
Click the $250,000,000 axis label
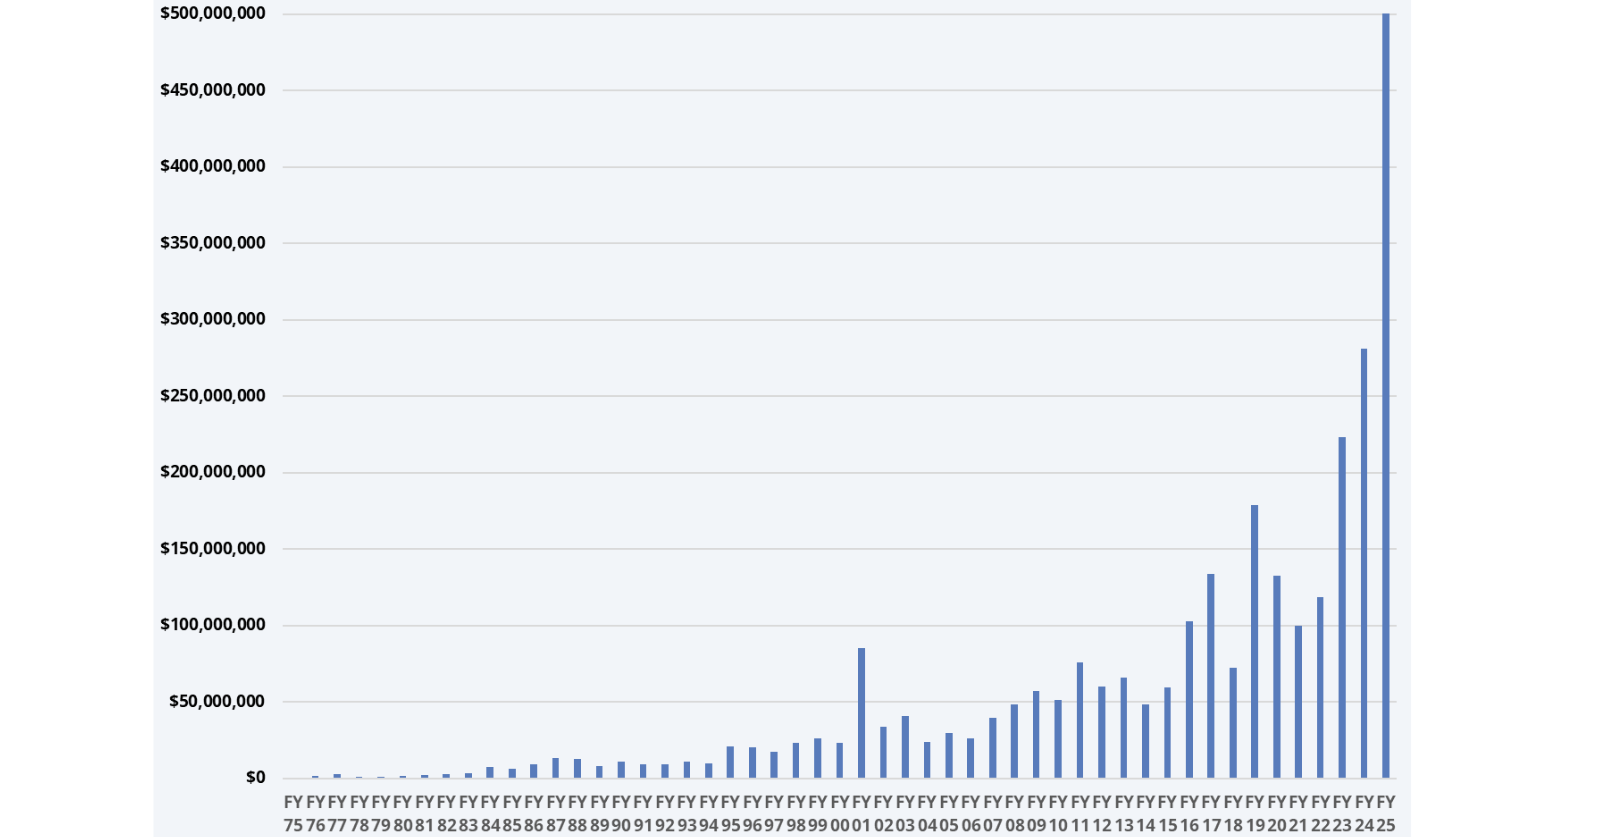[x=213, y=396]
